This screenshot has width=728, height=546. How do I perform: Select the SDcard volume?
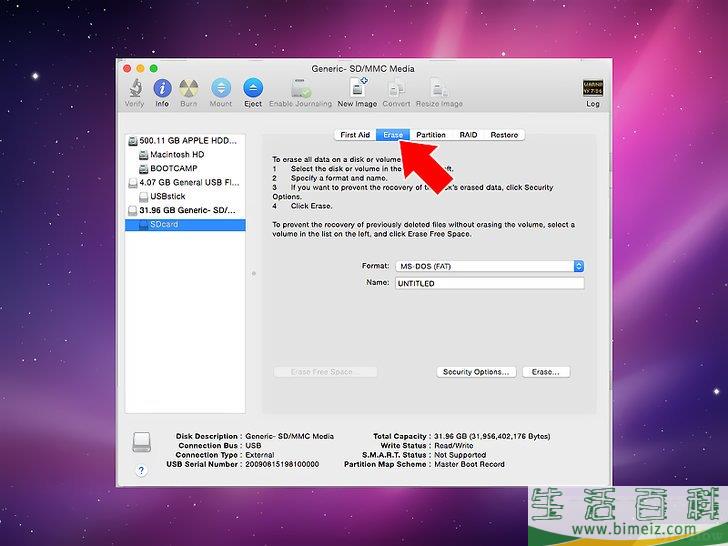click(x=185, y=225)
